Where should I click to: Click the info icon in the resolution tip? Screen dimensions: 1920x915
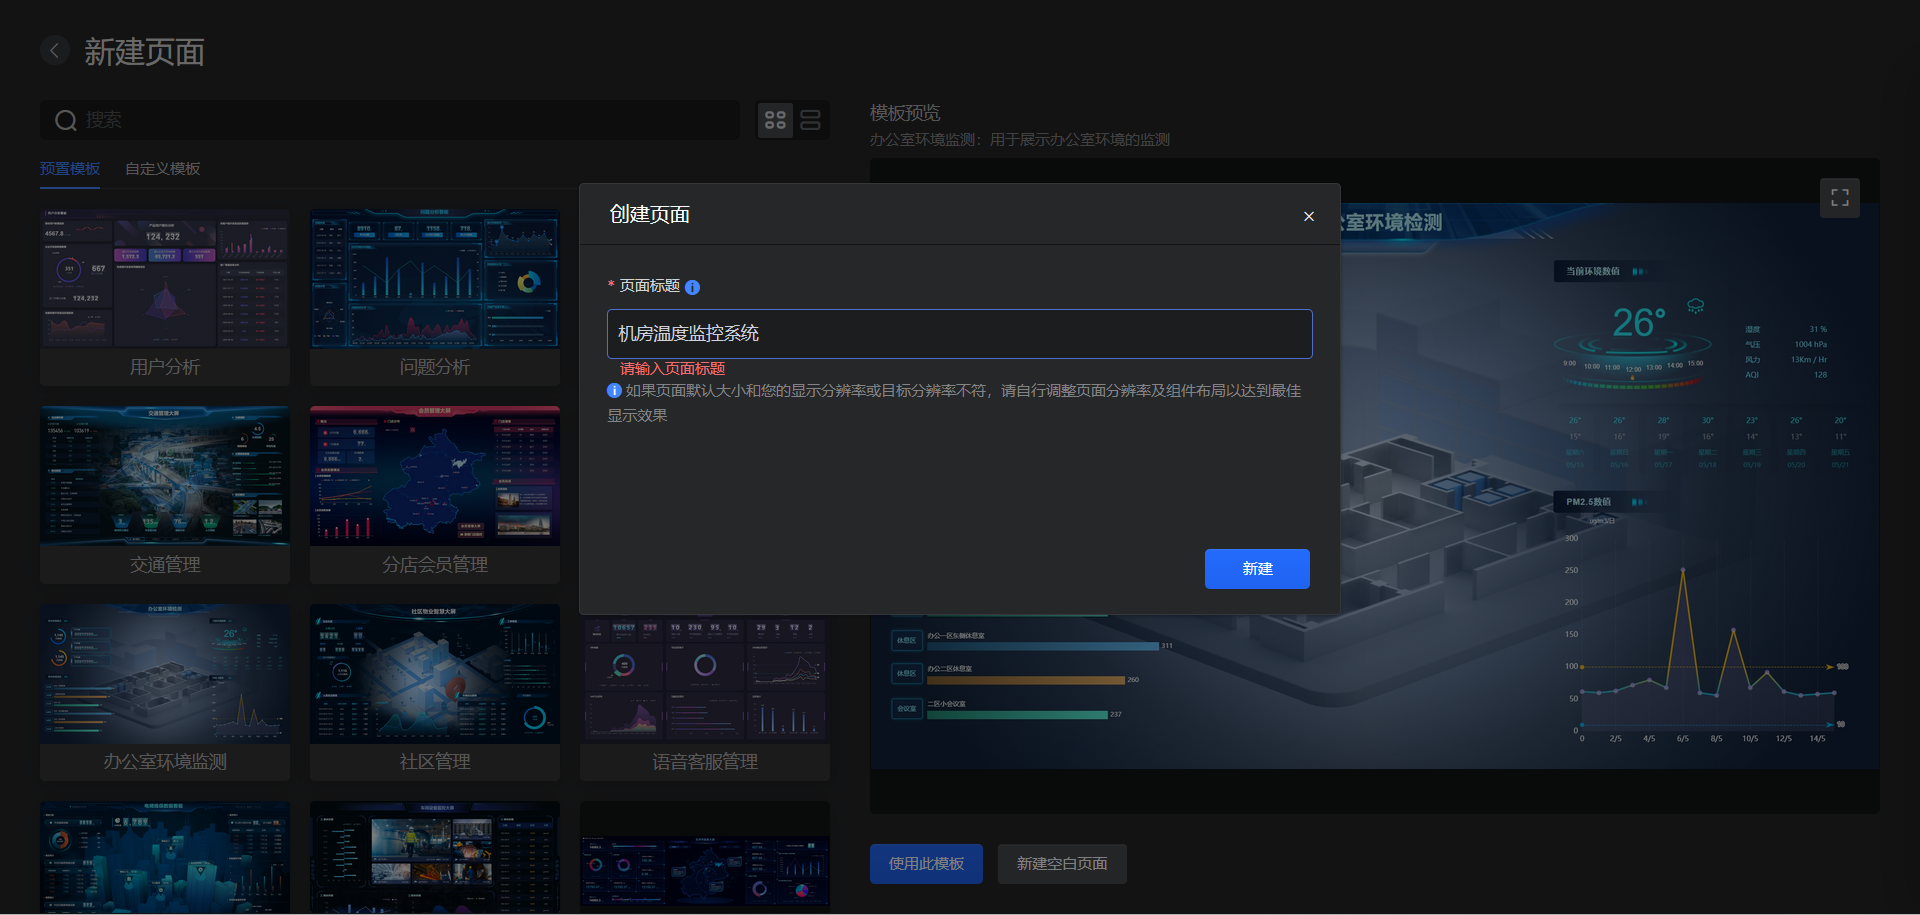(614, 391)
